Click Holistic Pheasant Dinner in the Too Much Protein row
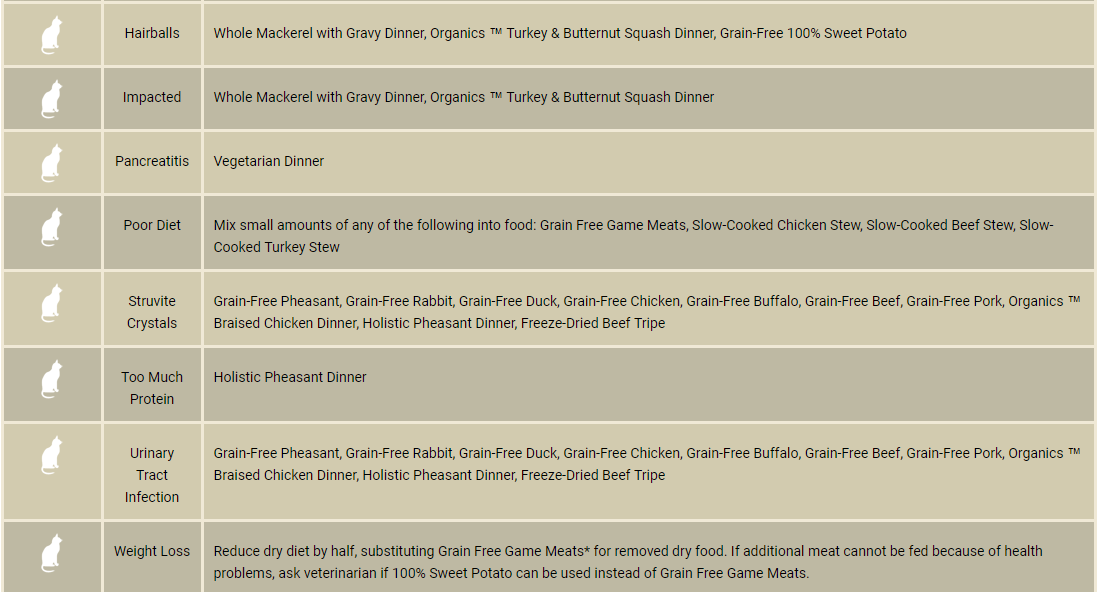The height and width of the screenshot is (592, 1097). pos(290,377)
